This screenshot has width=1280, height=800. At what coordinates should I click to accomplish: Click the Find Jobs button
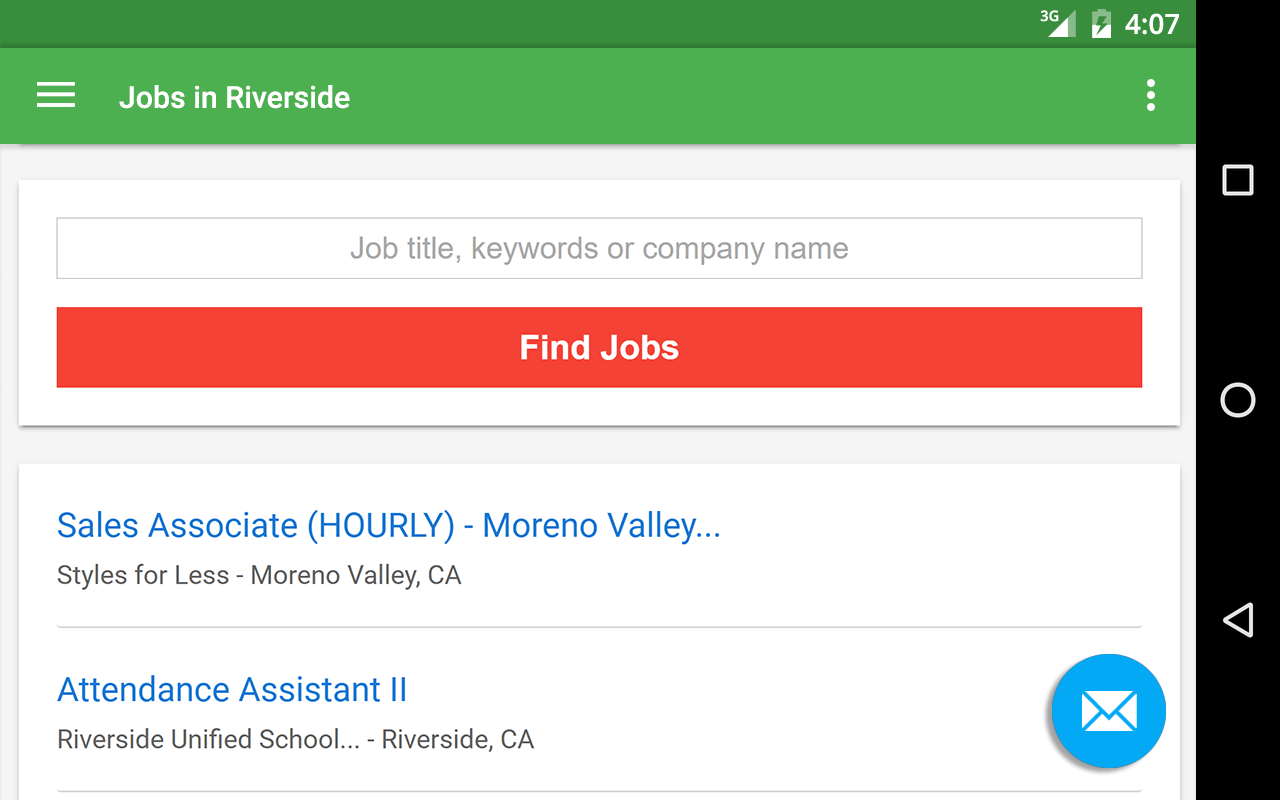click(x=599, y=347)
